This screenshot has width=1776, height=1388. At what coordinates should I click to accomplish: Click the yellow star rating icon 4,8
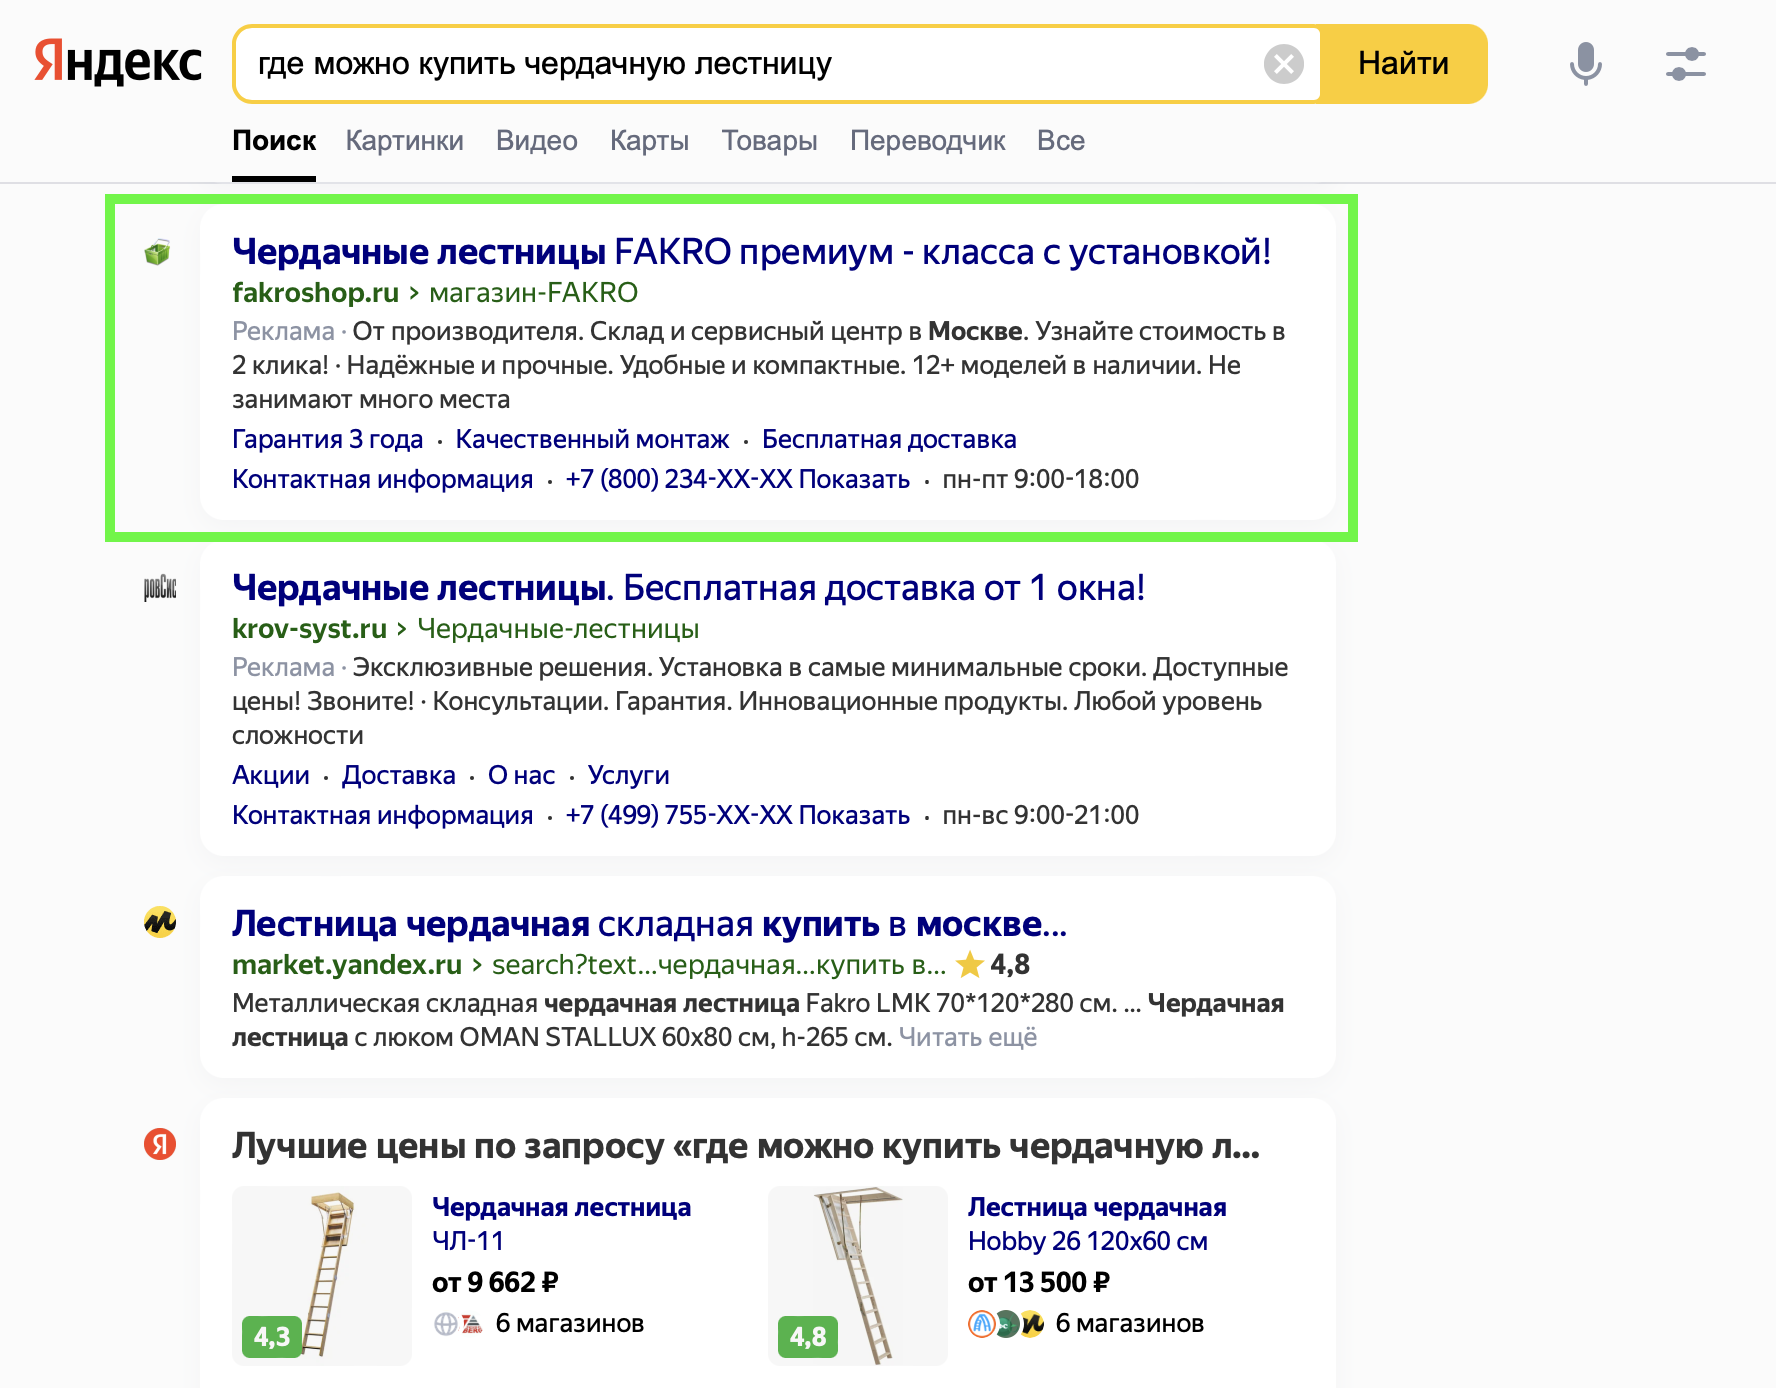[968, 964]
